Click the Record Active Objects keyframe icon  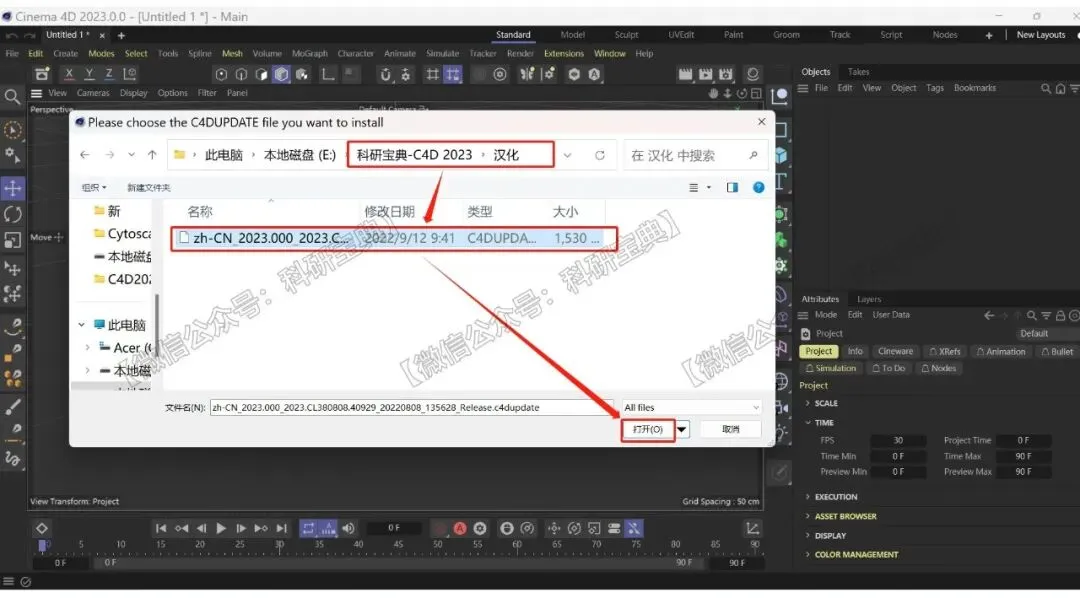(439, 528)
